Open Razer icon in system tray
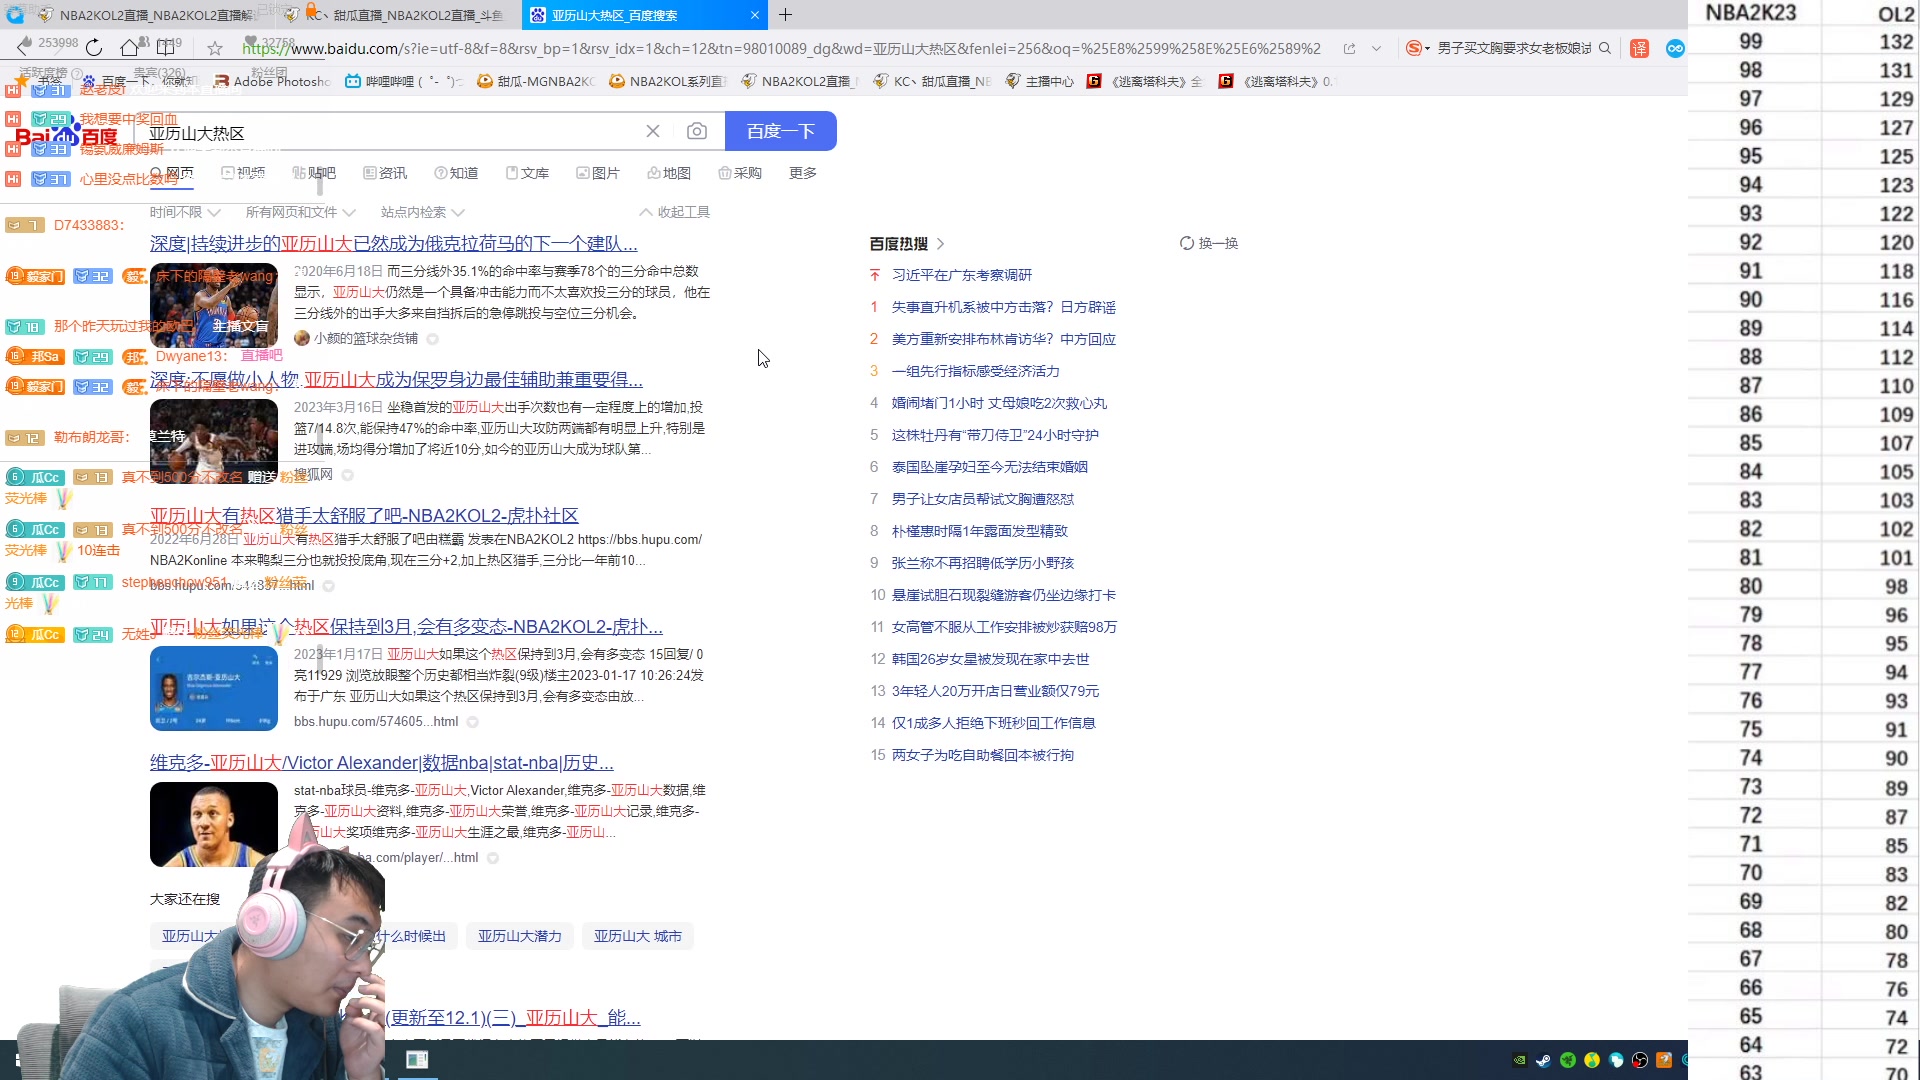Image resolution: width=1920 pixels, height=1080 pixels. (1568, 1060)
